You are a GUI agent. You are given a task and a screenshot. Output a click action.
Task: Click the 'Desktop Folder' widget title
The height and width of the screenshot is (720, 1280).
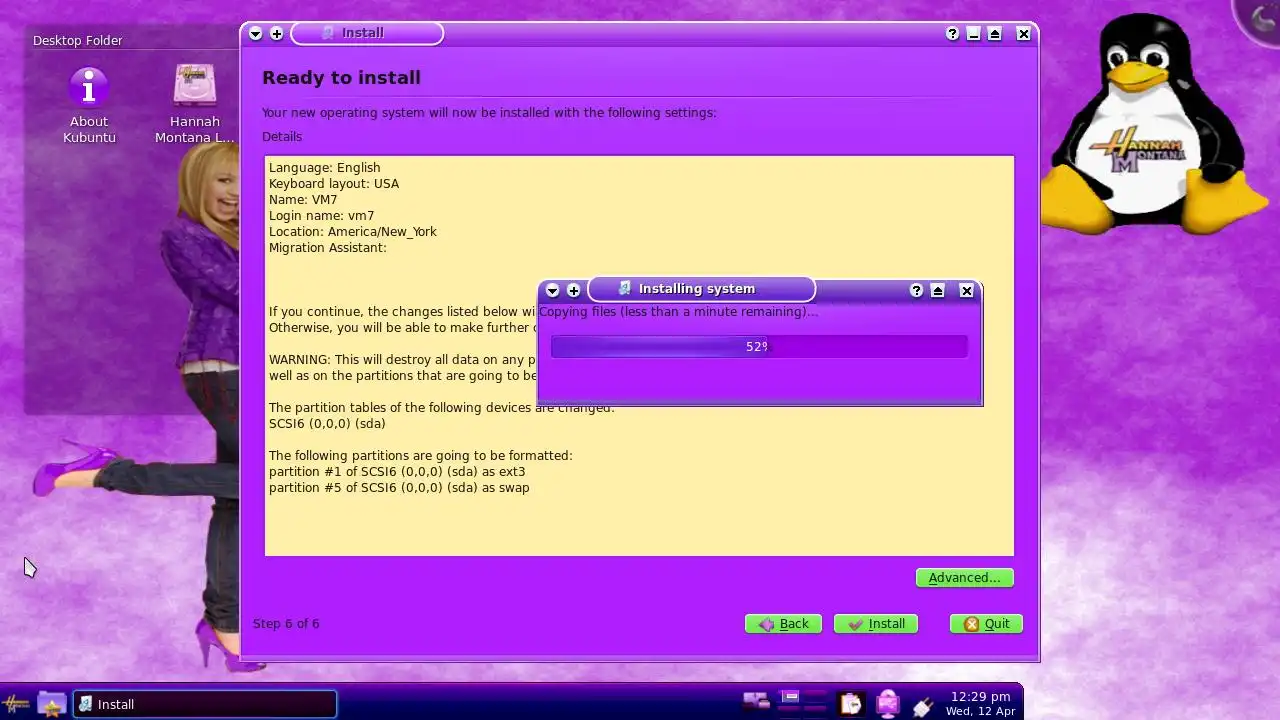[78, 41]
